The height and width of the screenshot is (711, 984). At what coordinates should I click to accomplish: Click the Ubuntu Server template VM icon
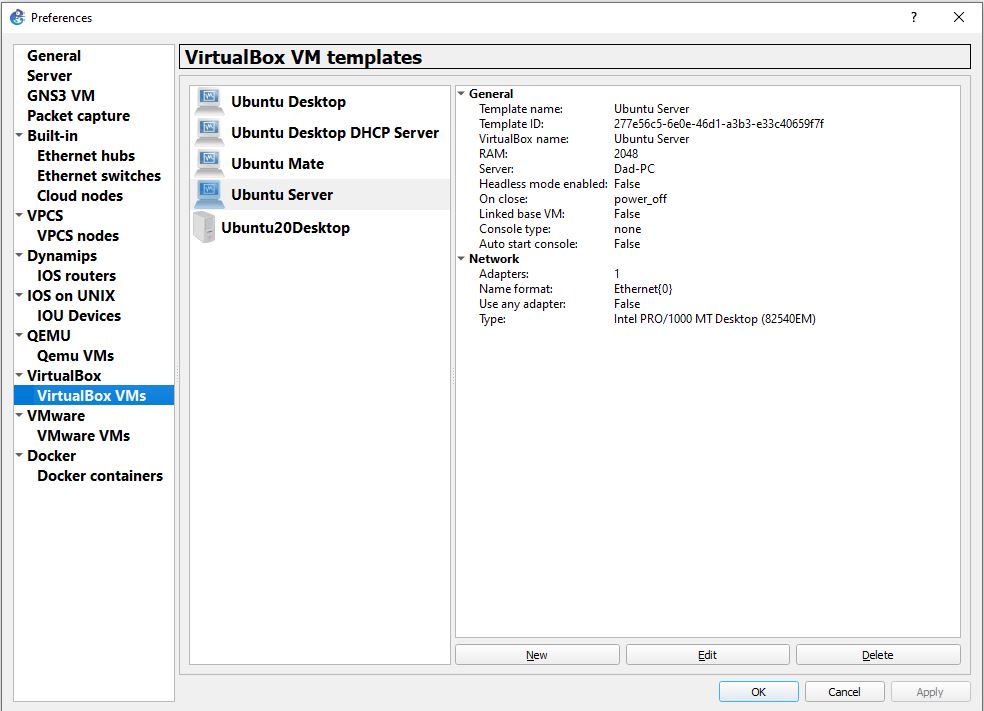209,195
